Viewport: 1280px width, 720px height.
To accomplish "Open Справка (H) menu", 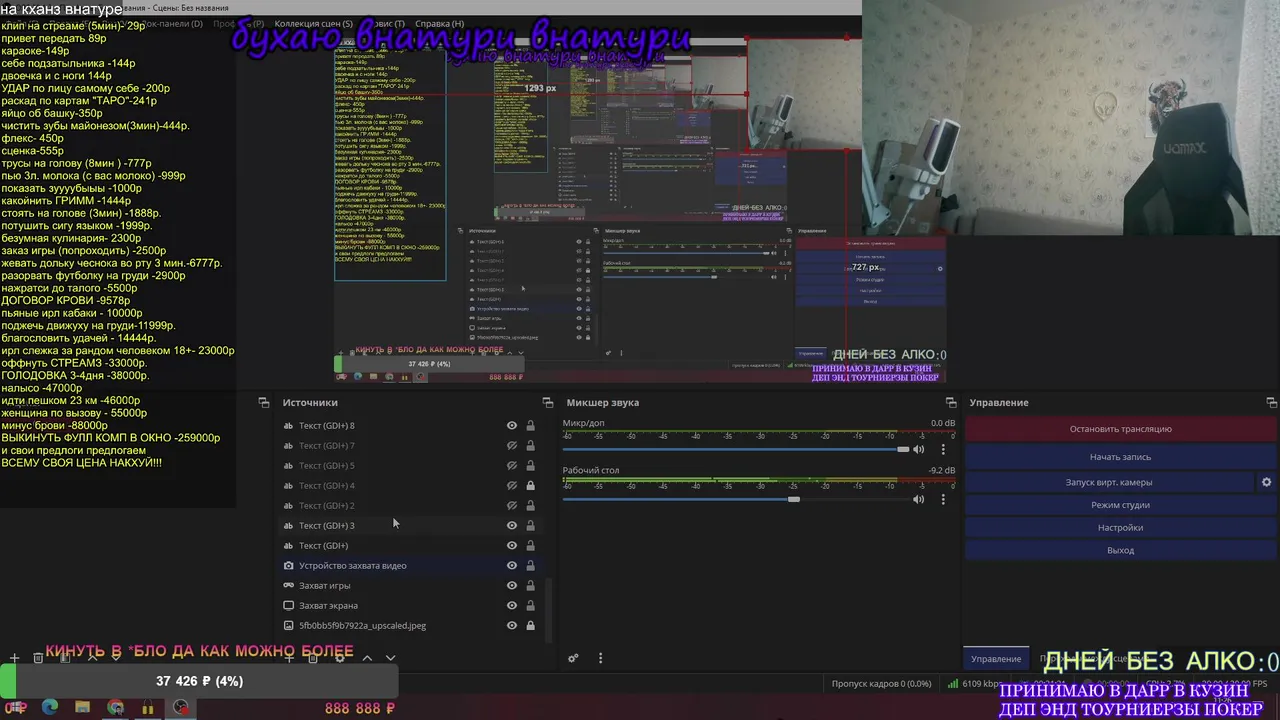I will pos(439,23).
